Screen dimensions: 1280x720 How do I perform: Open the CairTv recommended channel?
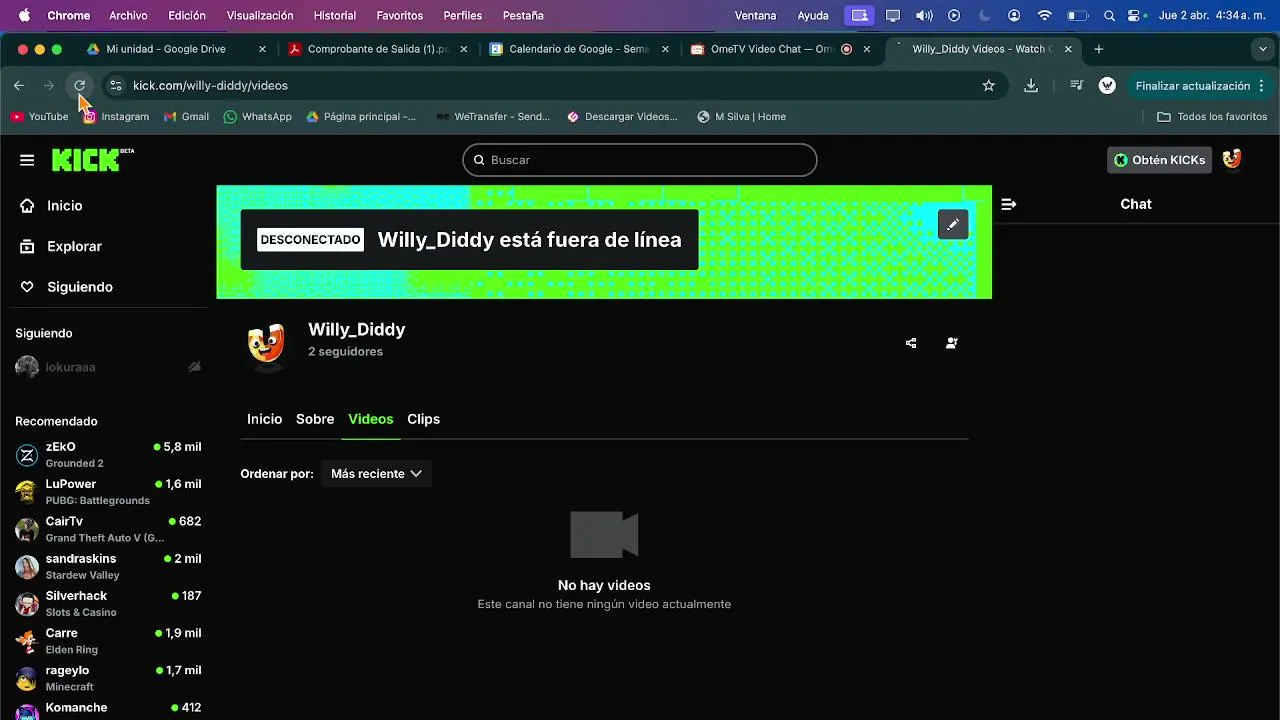pyautogui.click(x=108, y=529)
